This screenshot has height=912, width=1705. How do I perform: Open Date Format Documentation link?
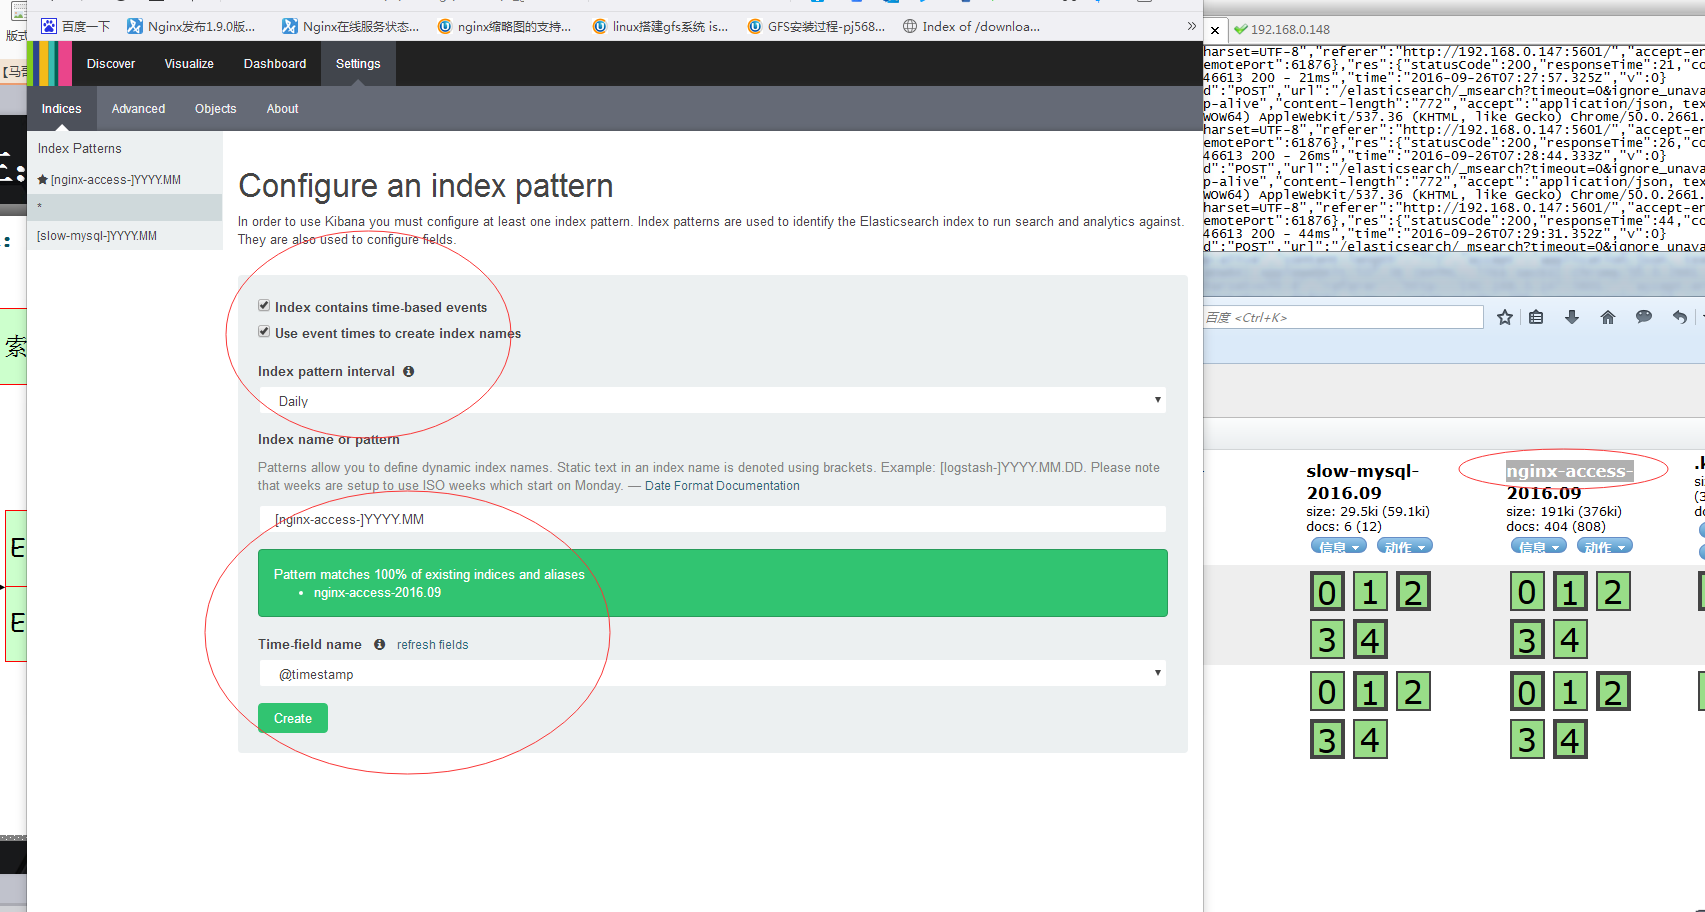tap(722, 486)
